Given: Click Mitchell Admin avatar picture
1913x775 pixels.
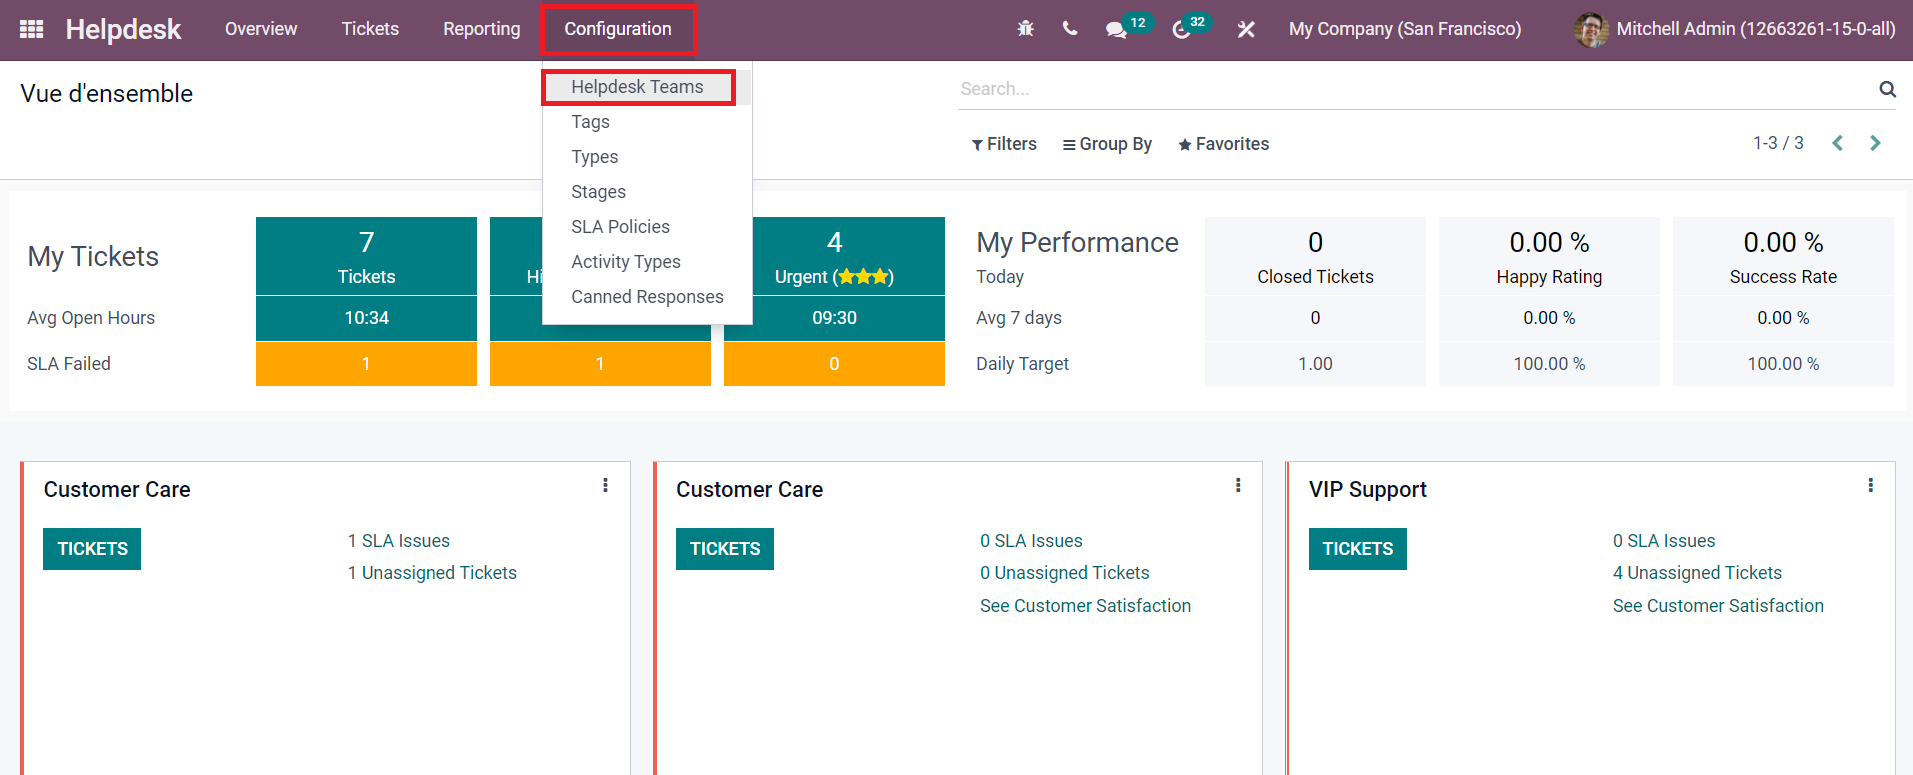Looking at the screenshot, I should coord(1591,29).
